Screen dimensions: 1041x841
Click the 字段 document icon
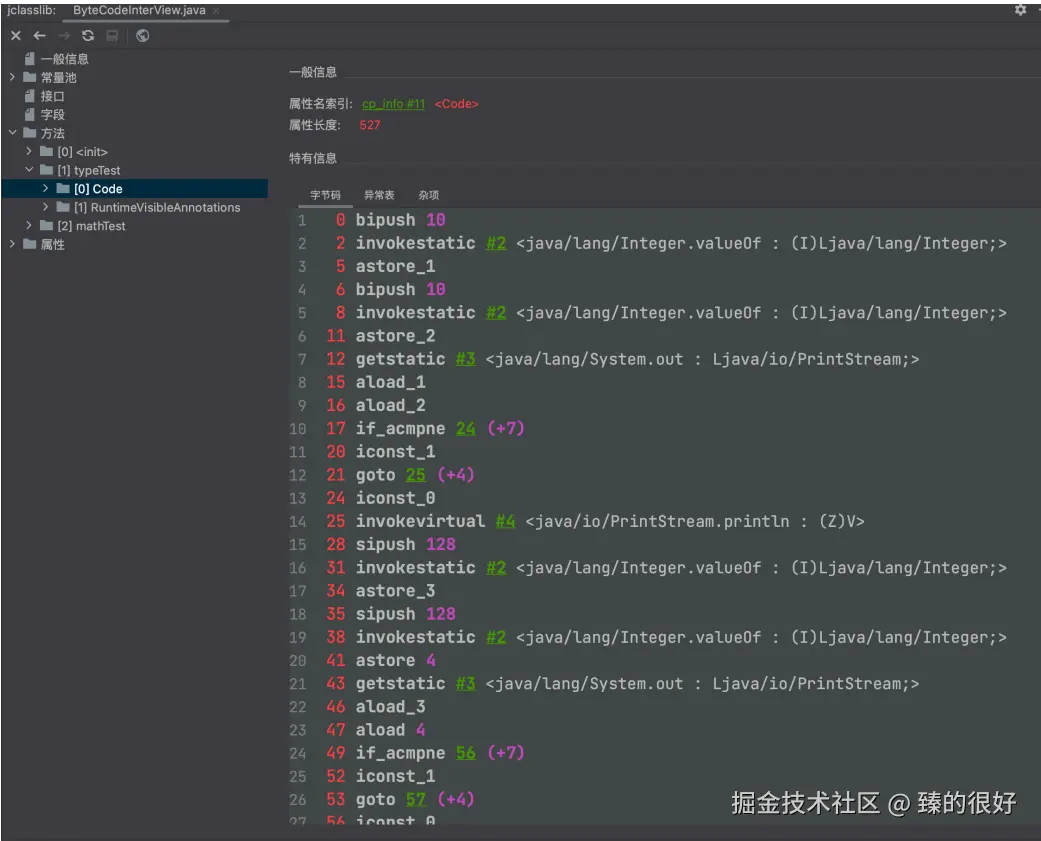click(29, 114)
